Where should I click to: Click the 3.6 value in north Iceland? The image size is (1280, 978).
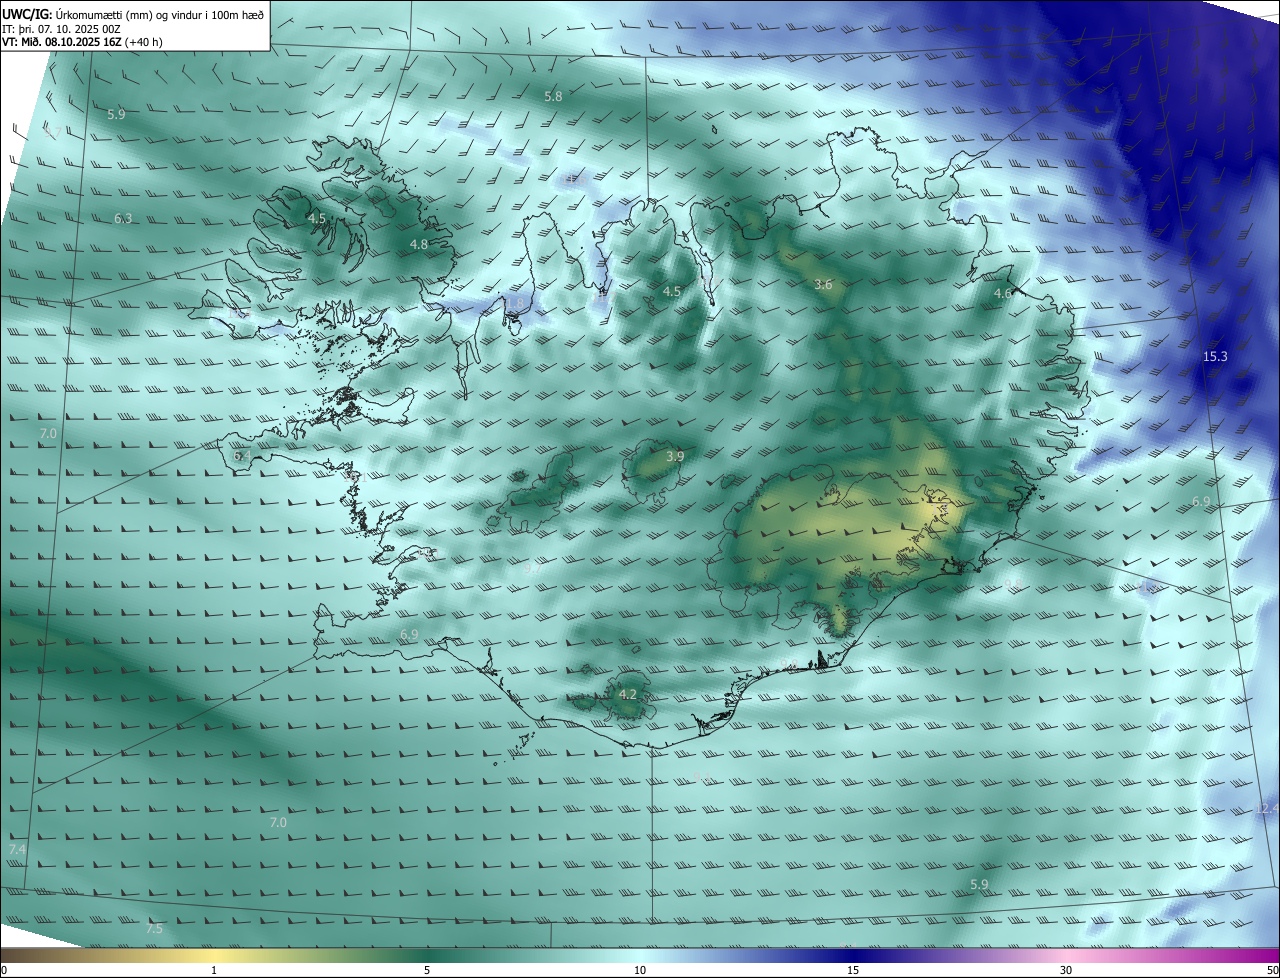[823, 285]
